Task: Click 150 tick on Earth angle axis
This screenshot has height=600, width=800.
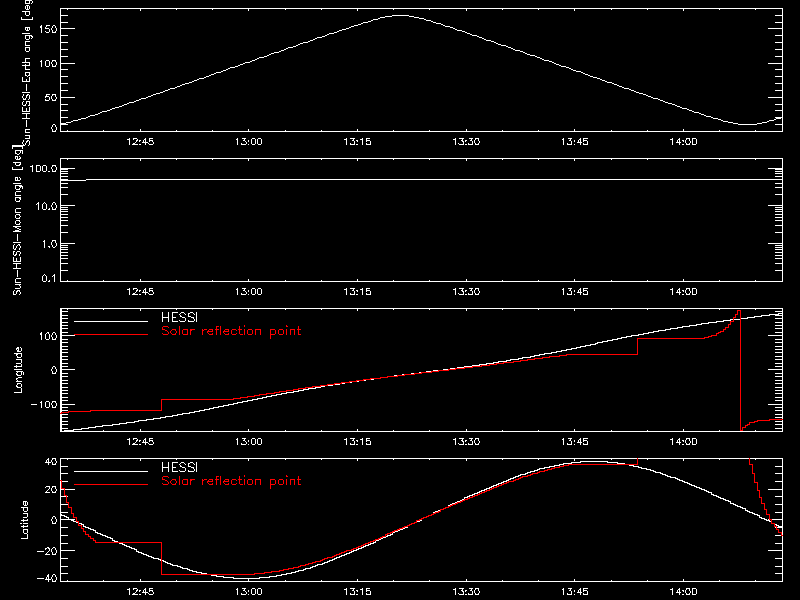Action: (47, 29)
